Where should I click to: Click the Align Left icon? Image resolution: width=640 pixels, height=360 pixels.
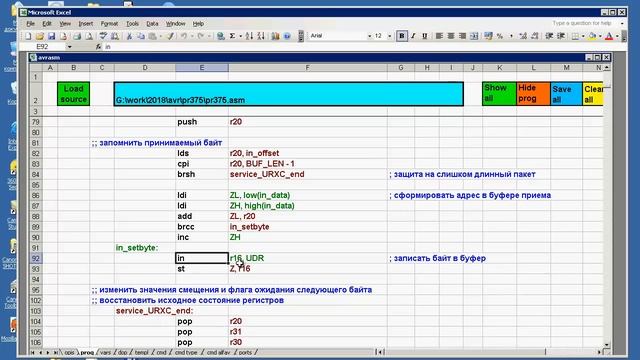tap(439, 36)
